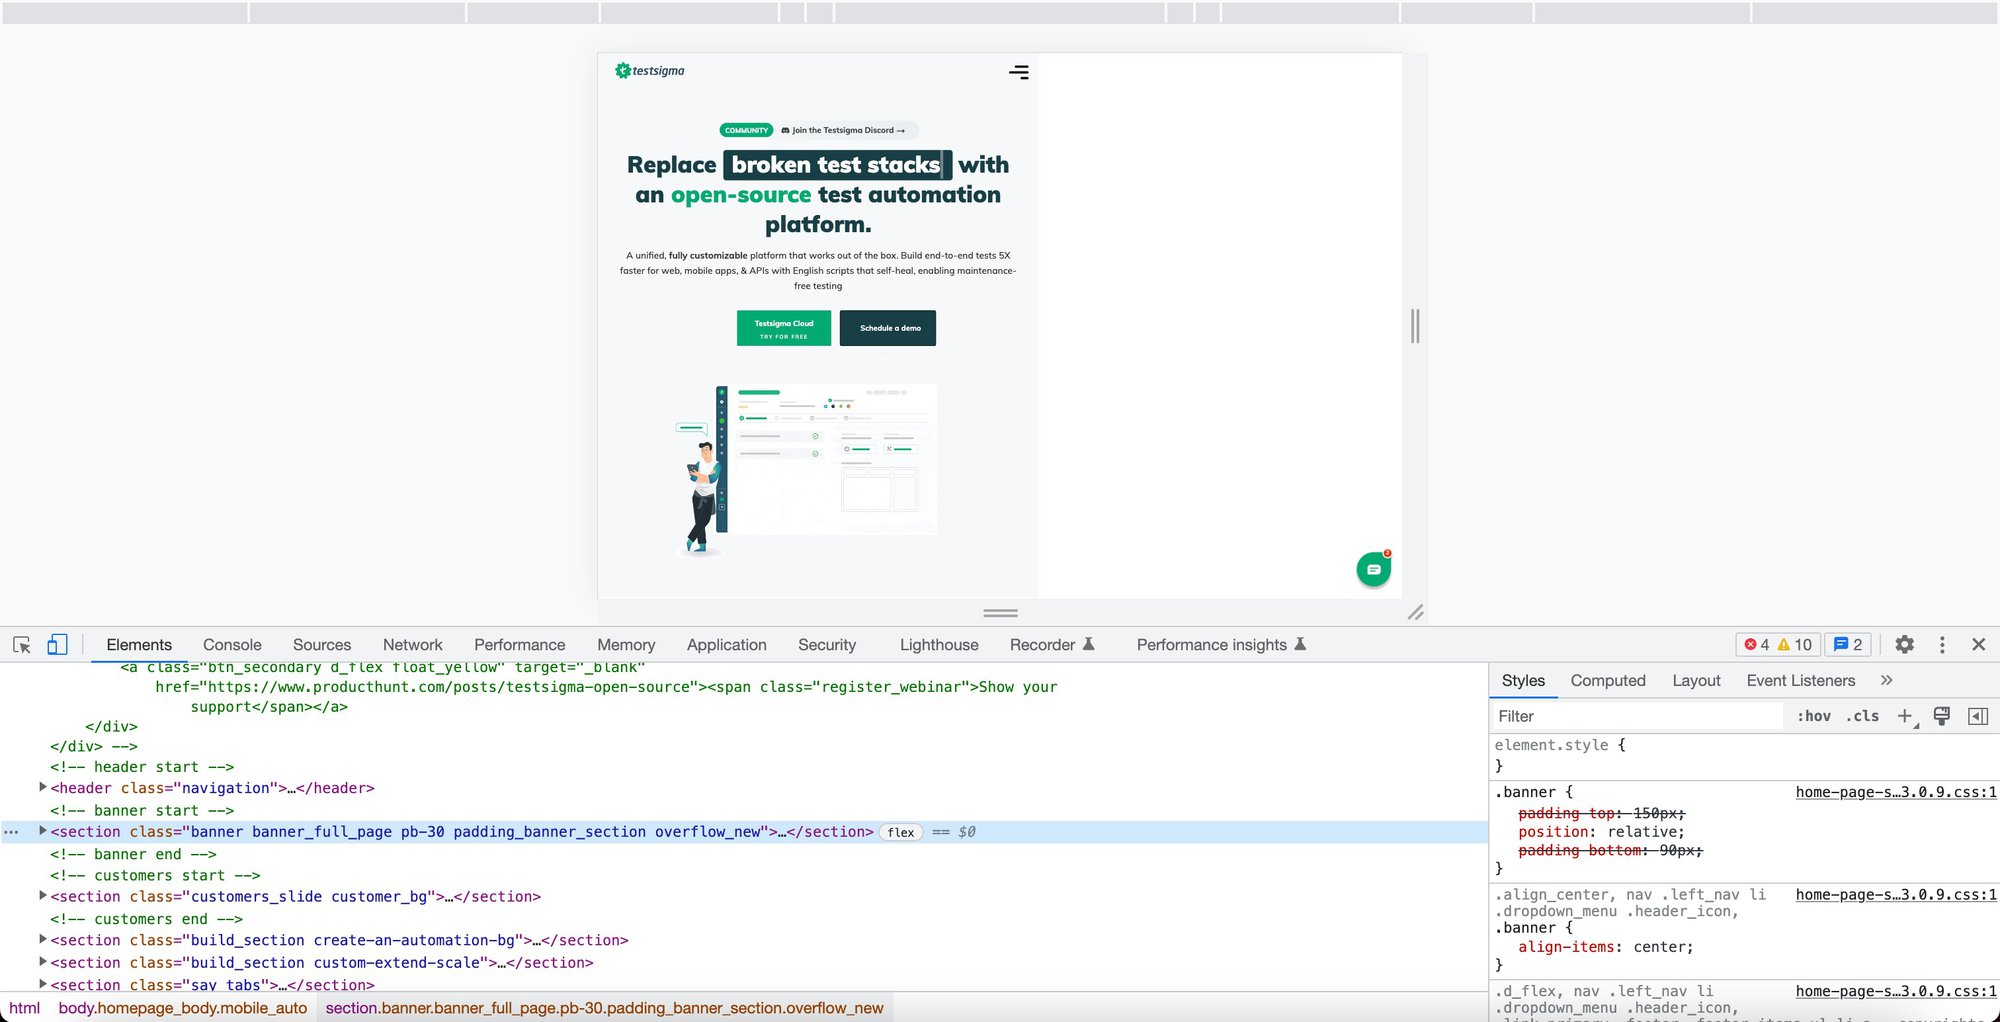This screenshot has height=1022, width=2000.
Task: Expand the banner section node
Action: (43, 831)
